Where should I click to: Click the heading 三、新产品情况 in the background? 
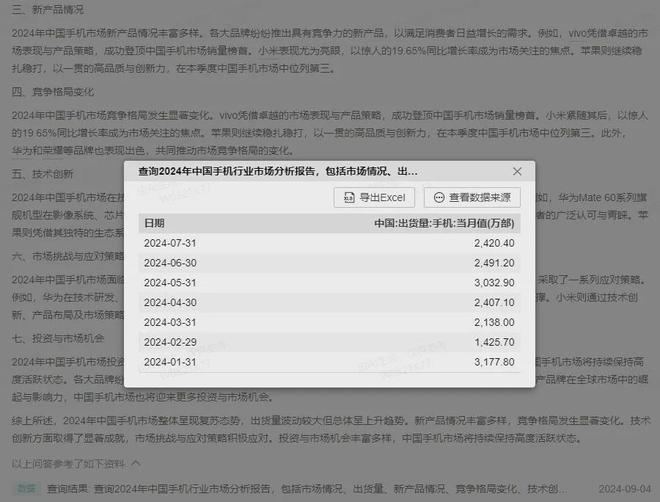(x=48, y=10)
